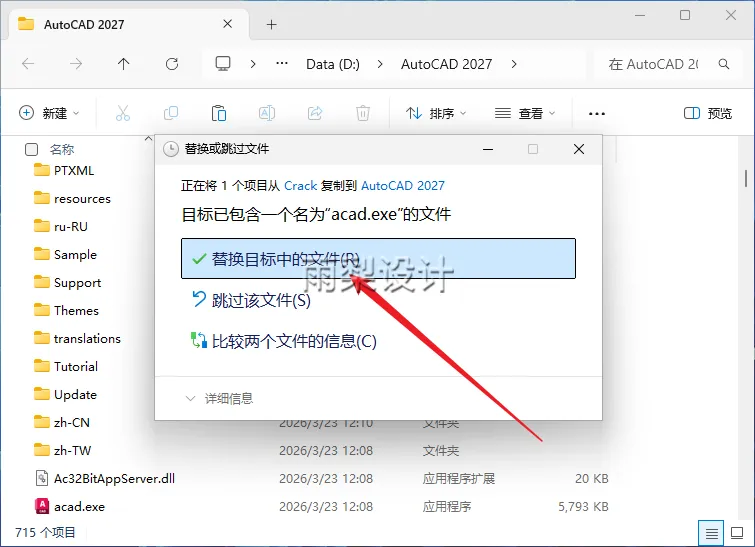Go up one folder level
The height and width of the screenshot is (547, 755).
(x=123, y=64)
